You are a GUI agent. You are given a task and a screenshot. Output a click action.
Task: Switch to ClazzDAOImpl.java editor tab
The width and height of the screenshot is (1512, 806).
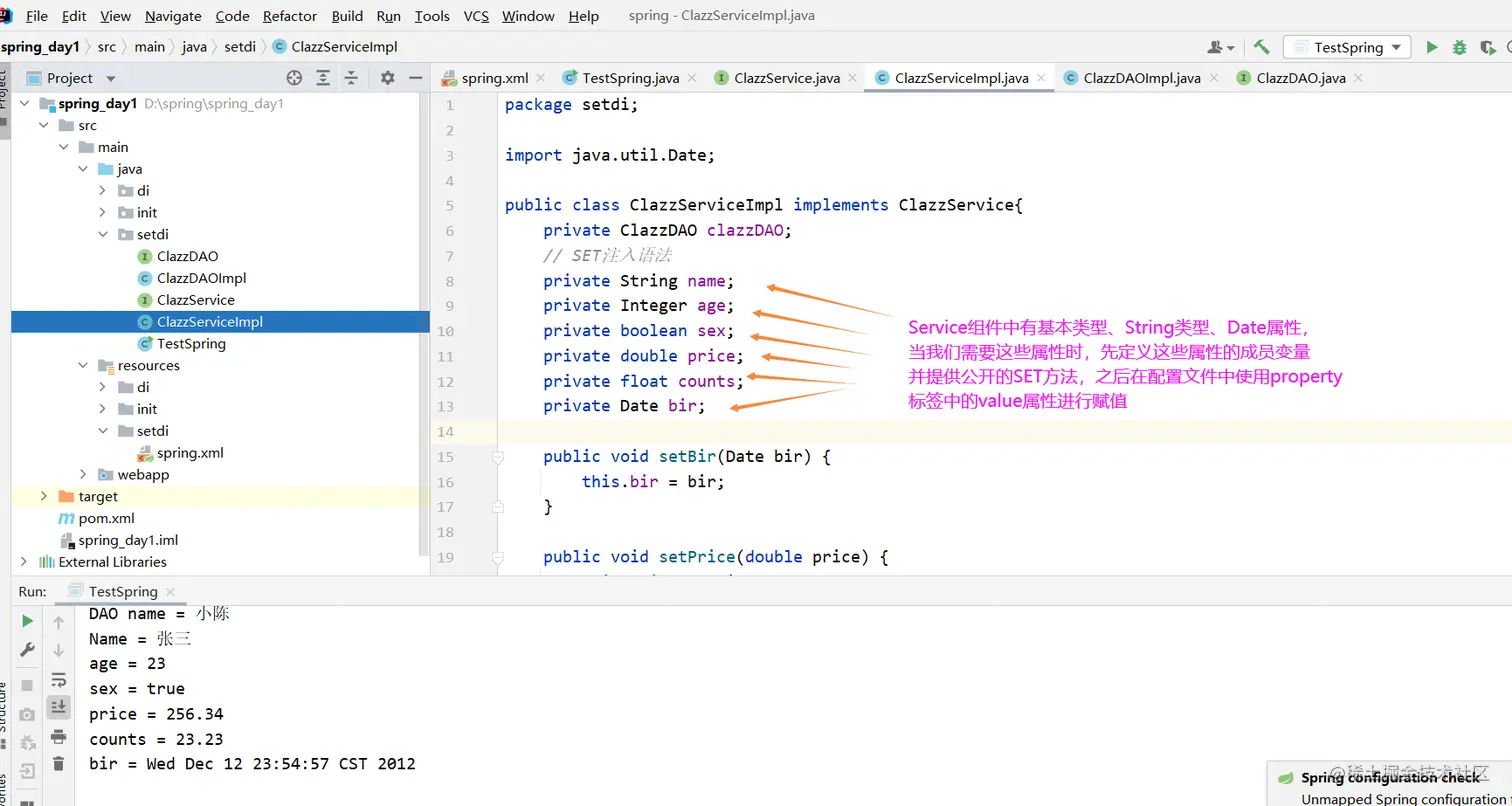coord(1142,78)
